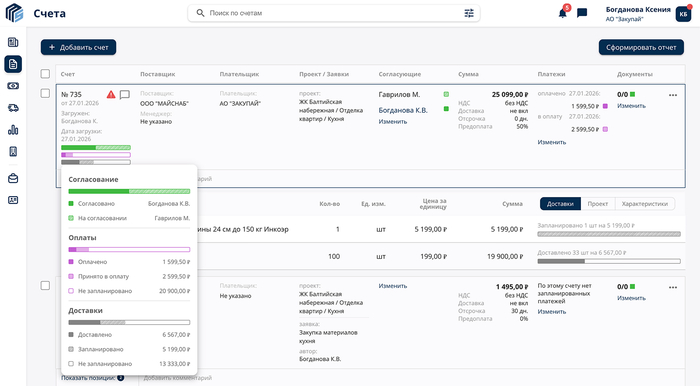Click the 19 900,00 ₽ item sum
The image size is (700, 386).
click(505, 257)
